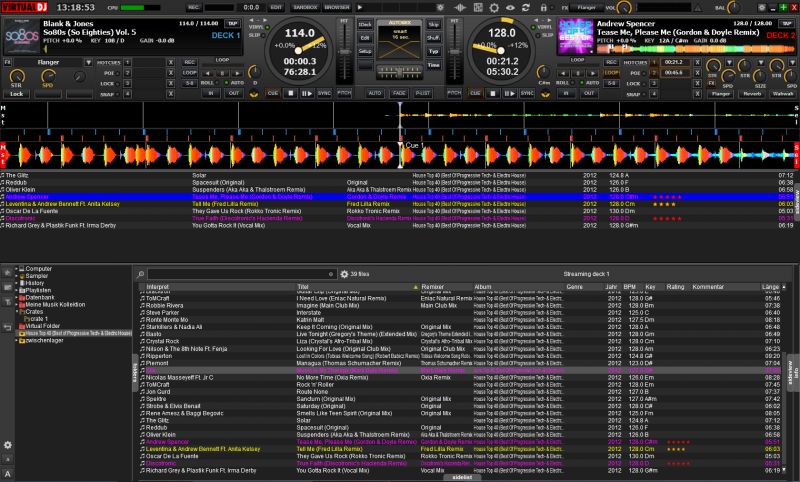Image resolution: width=800 pixels, height=482 pixels.
Task: Click the warning triangle next to master meter
Action: coord(697,8)
